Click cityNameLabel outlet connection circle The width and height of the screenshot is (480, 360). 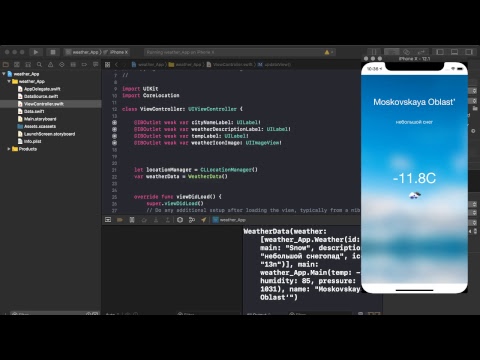pyautogui.click(x=114, y=123)
